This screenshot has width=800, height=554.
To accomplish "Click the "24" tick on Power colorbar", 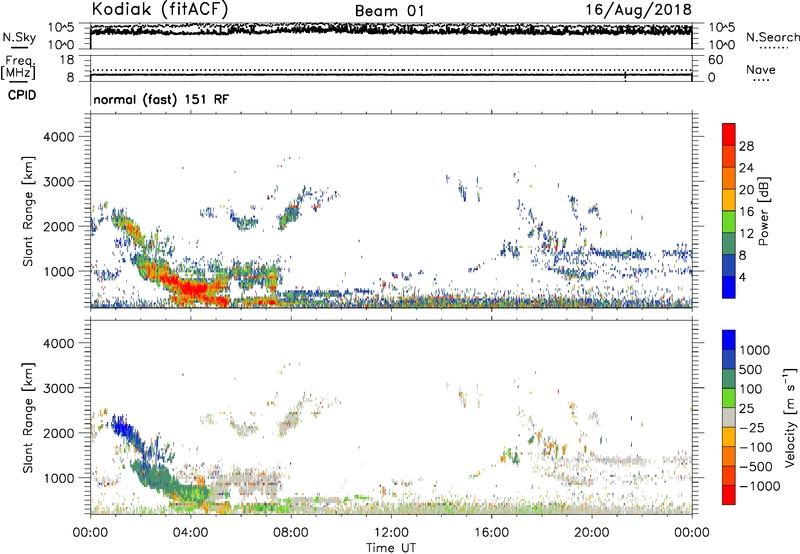I will (x=746, y=168).
